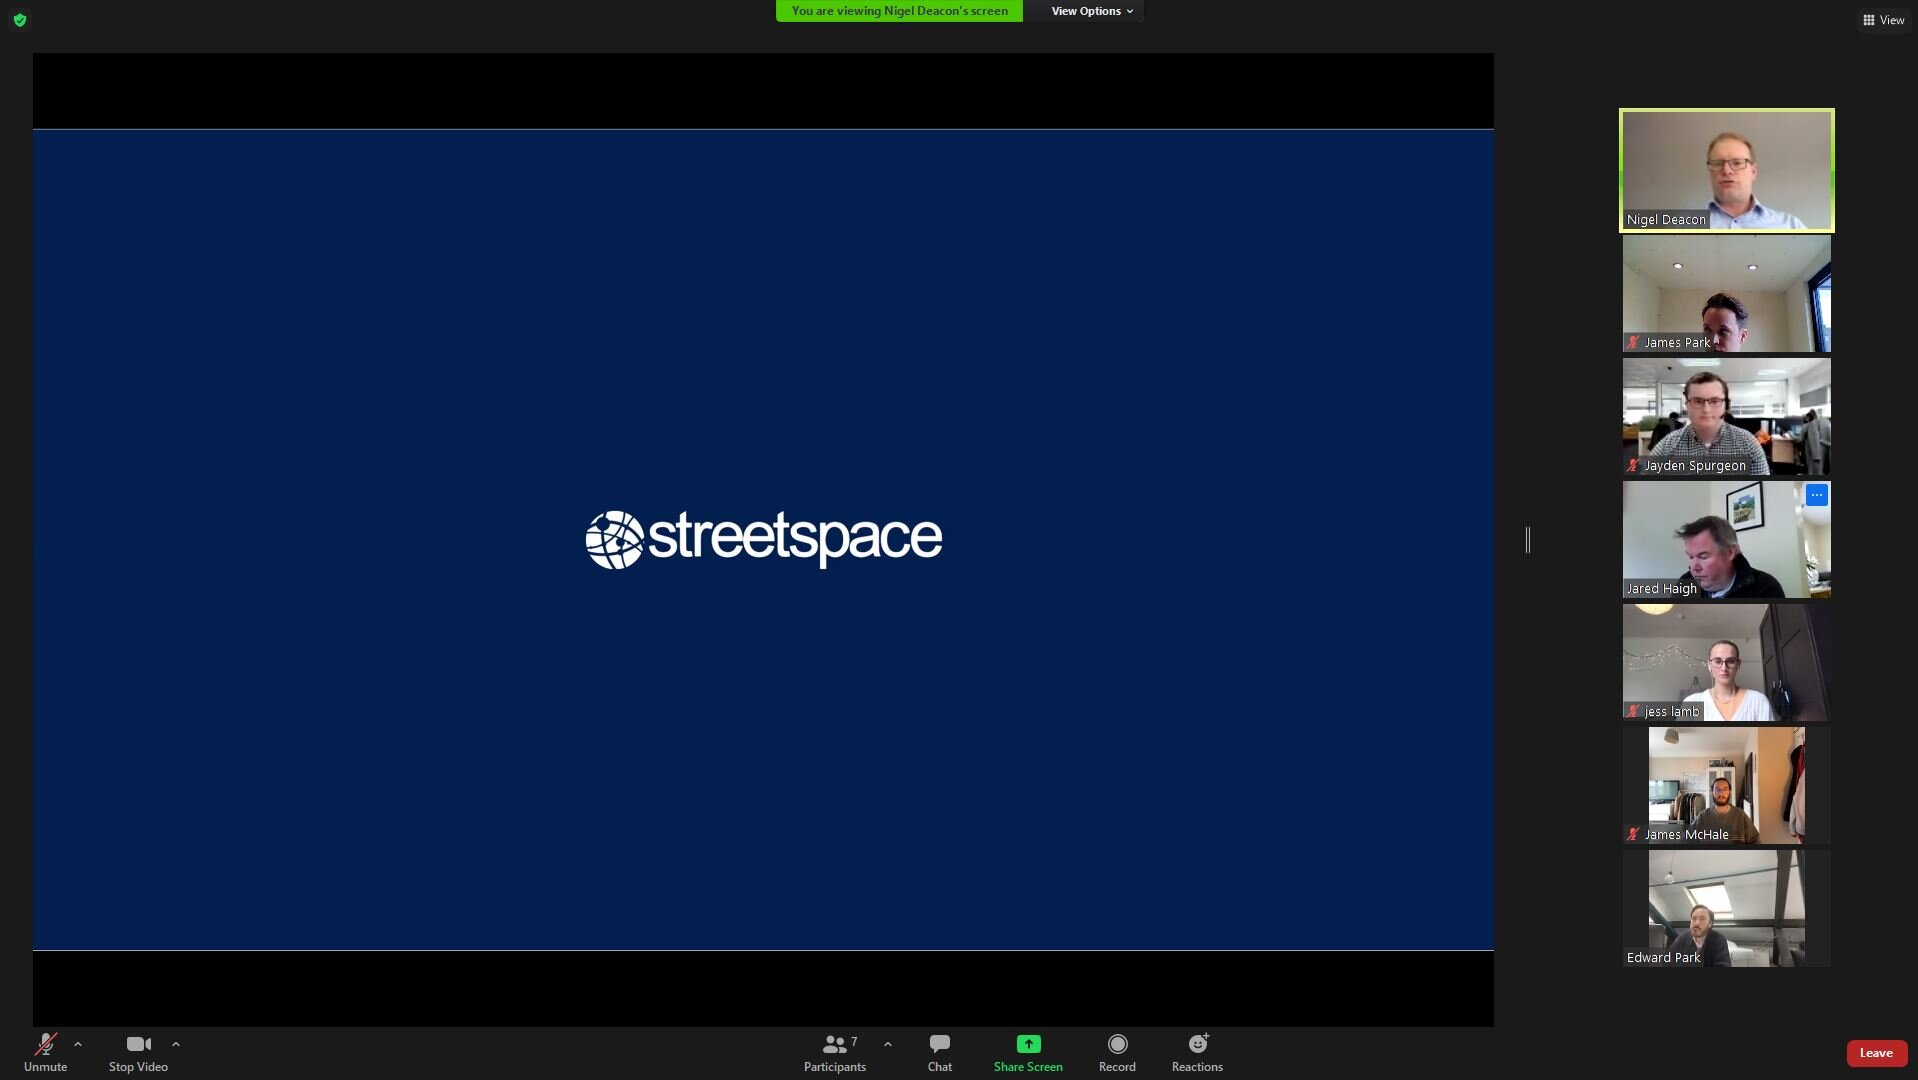
Task: Select James Park's video thumbnail
Action: click(x=1727, y=294)
